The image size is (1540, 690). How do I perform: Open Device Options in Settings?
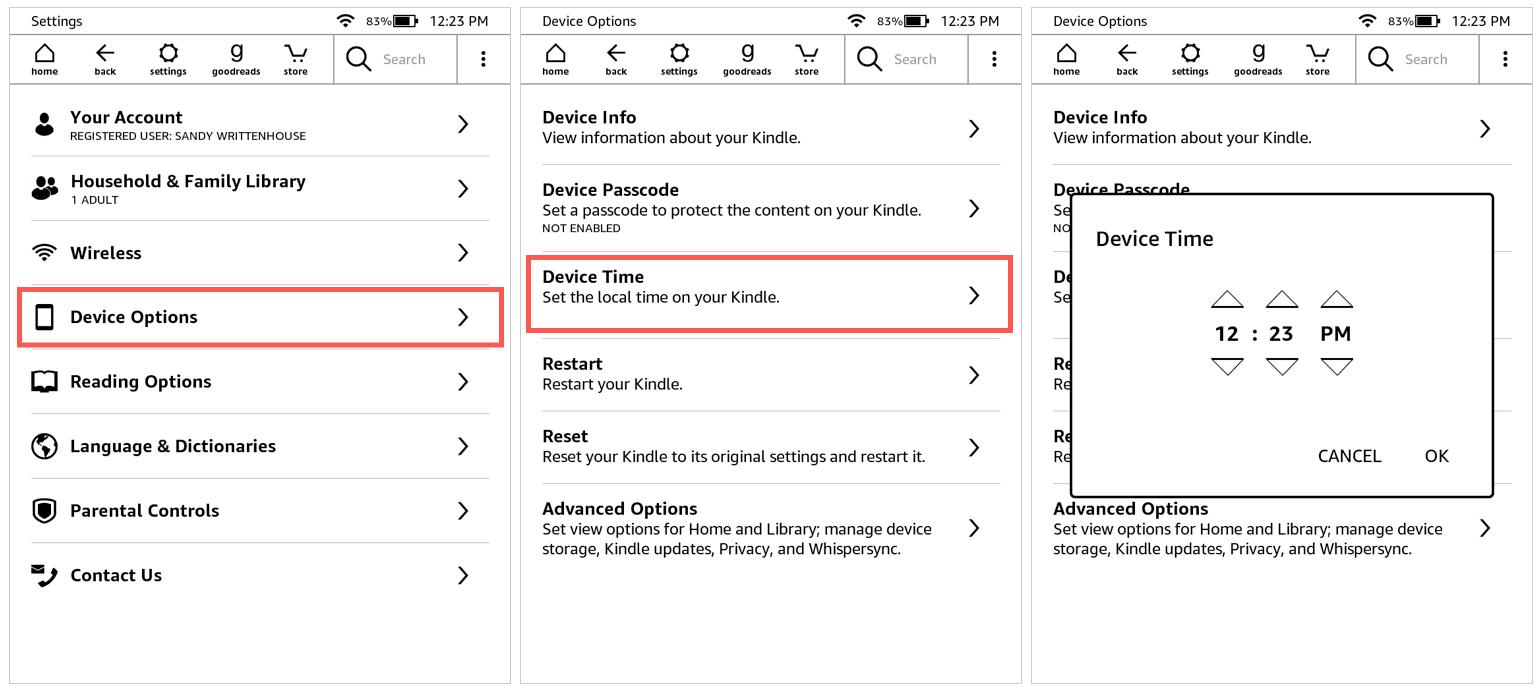(260, 317)
